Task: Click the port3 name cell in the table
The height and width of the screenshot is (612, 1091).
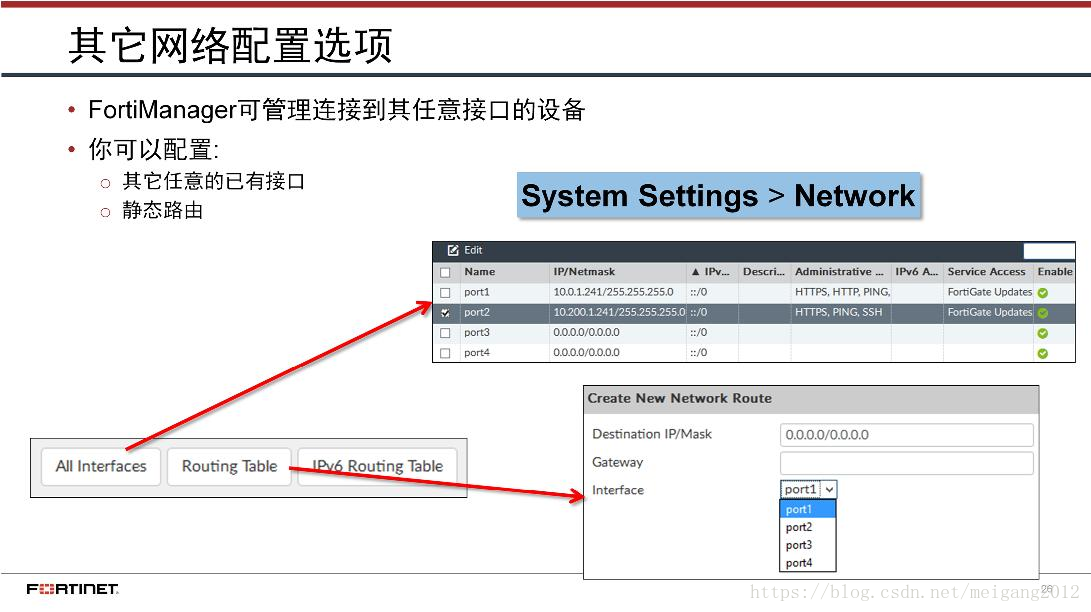Action: (x=477, y=332)
